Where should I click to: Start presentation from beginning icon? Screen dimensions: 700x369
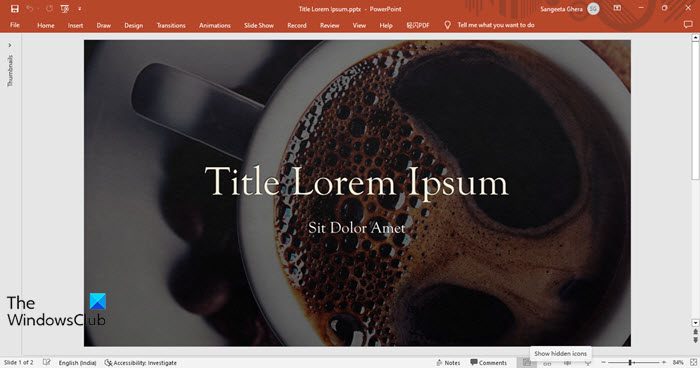(65, 8)
